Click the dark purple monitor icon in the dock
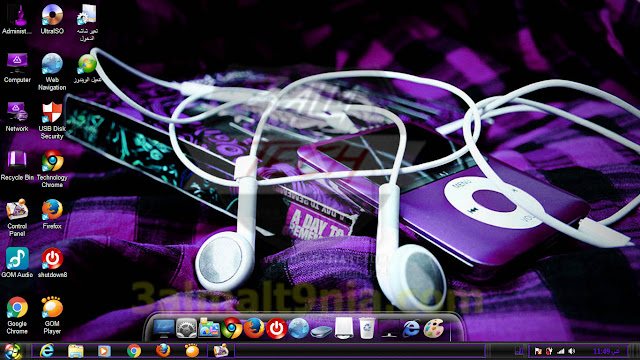 tap(389, 328)
